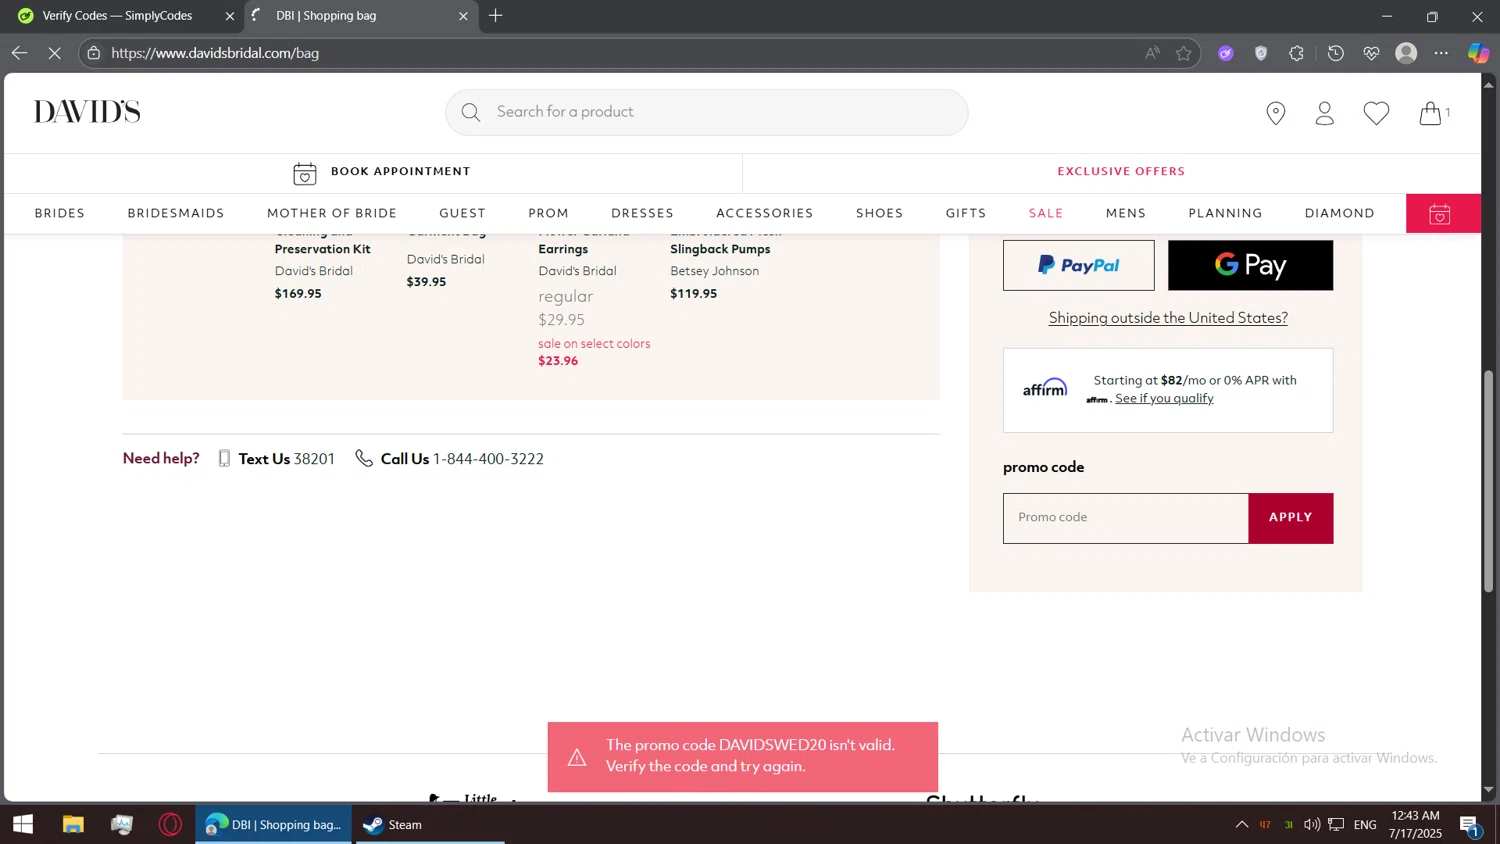The height and width of the screenshot is (844, 1500).
Task: Click Call Us phone number 1-844-400-3222
Action: 488,459
